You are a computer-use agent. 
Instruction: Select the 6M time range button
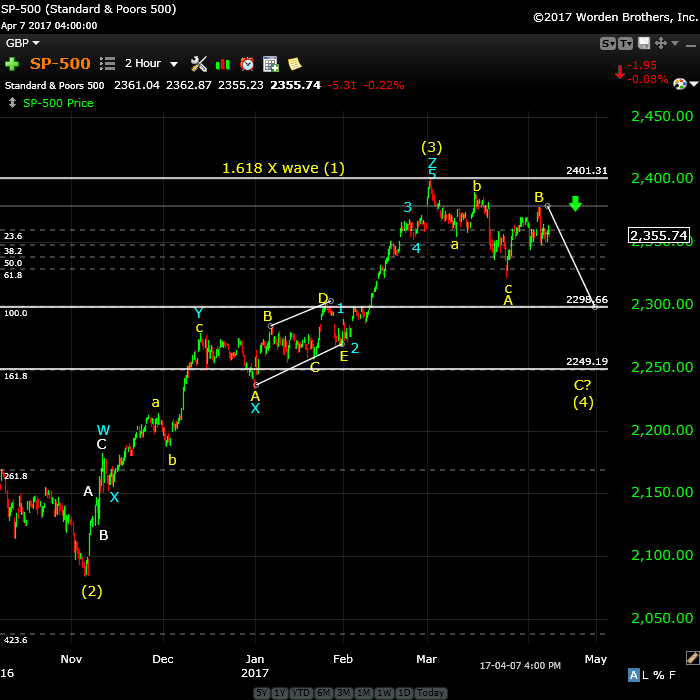tap(324, 693)
